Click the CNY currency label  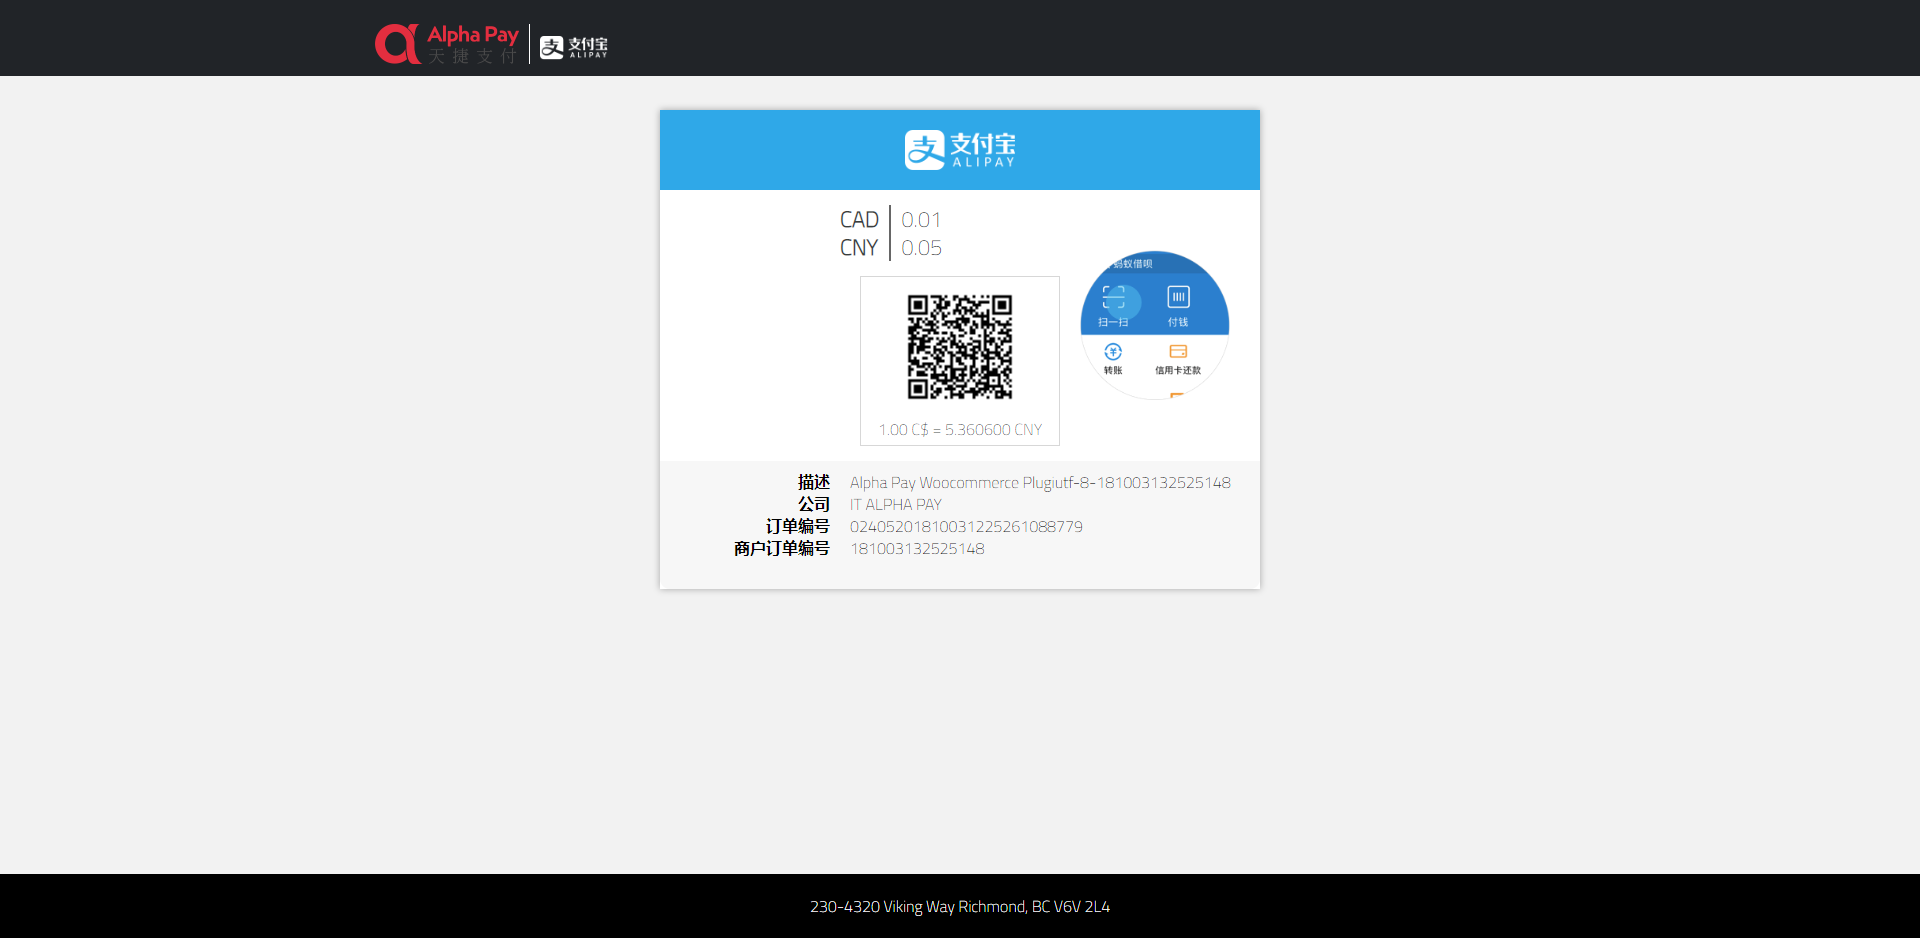(859, 248)
